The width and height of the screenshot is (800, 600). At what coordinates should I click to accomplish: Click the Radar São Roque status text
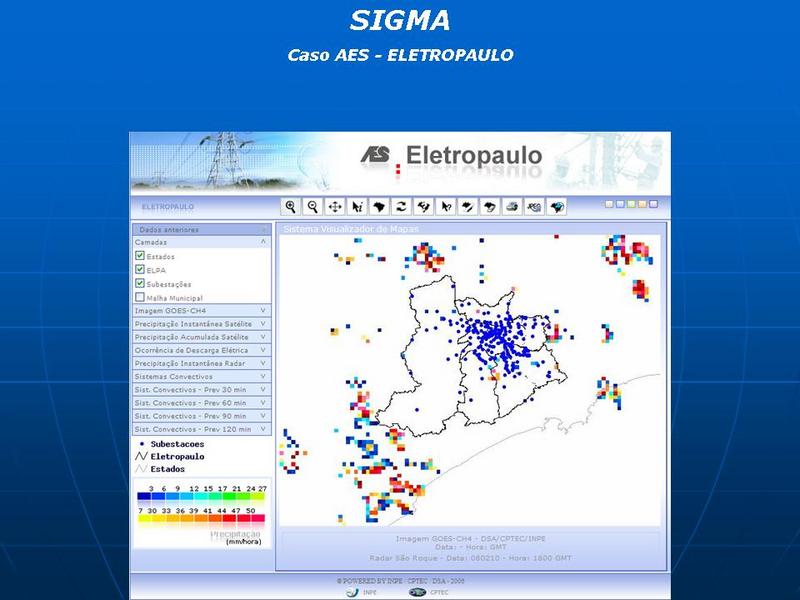click(470, 558)
